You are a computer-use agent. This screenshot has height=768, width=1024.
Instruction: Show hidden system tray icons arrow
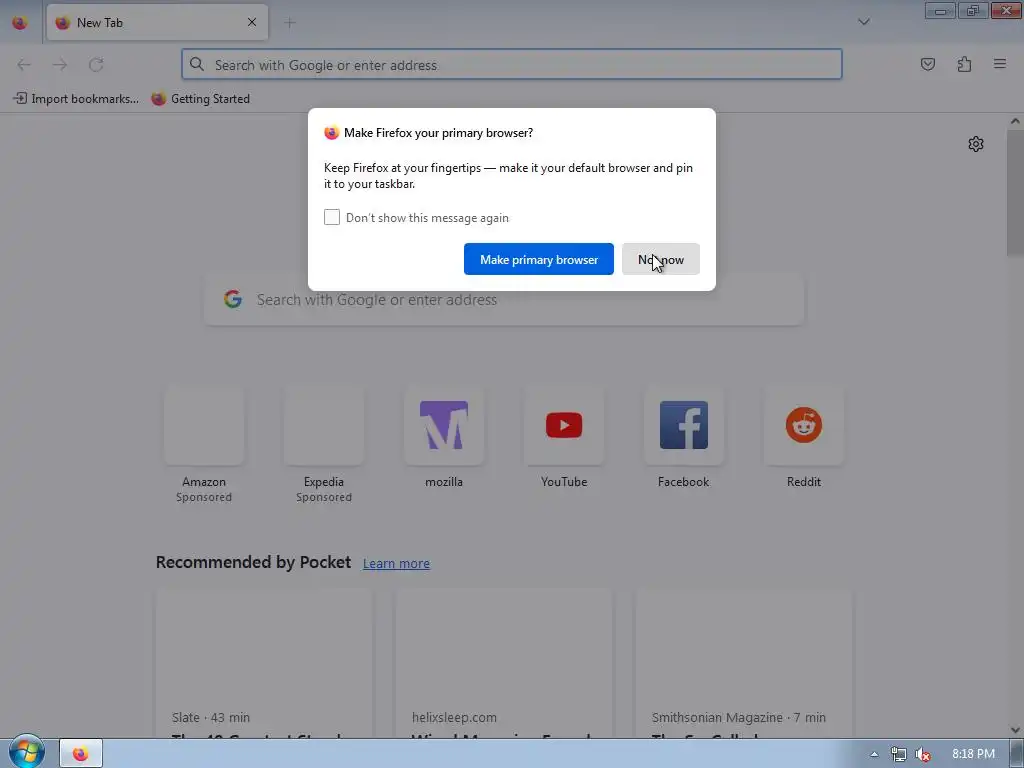coord(874,754)
